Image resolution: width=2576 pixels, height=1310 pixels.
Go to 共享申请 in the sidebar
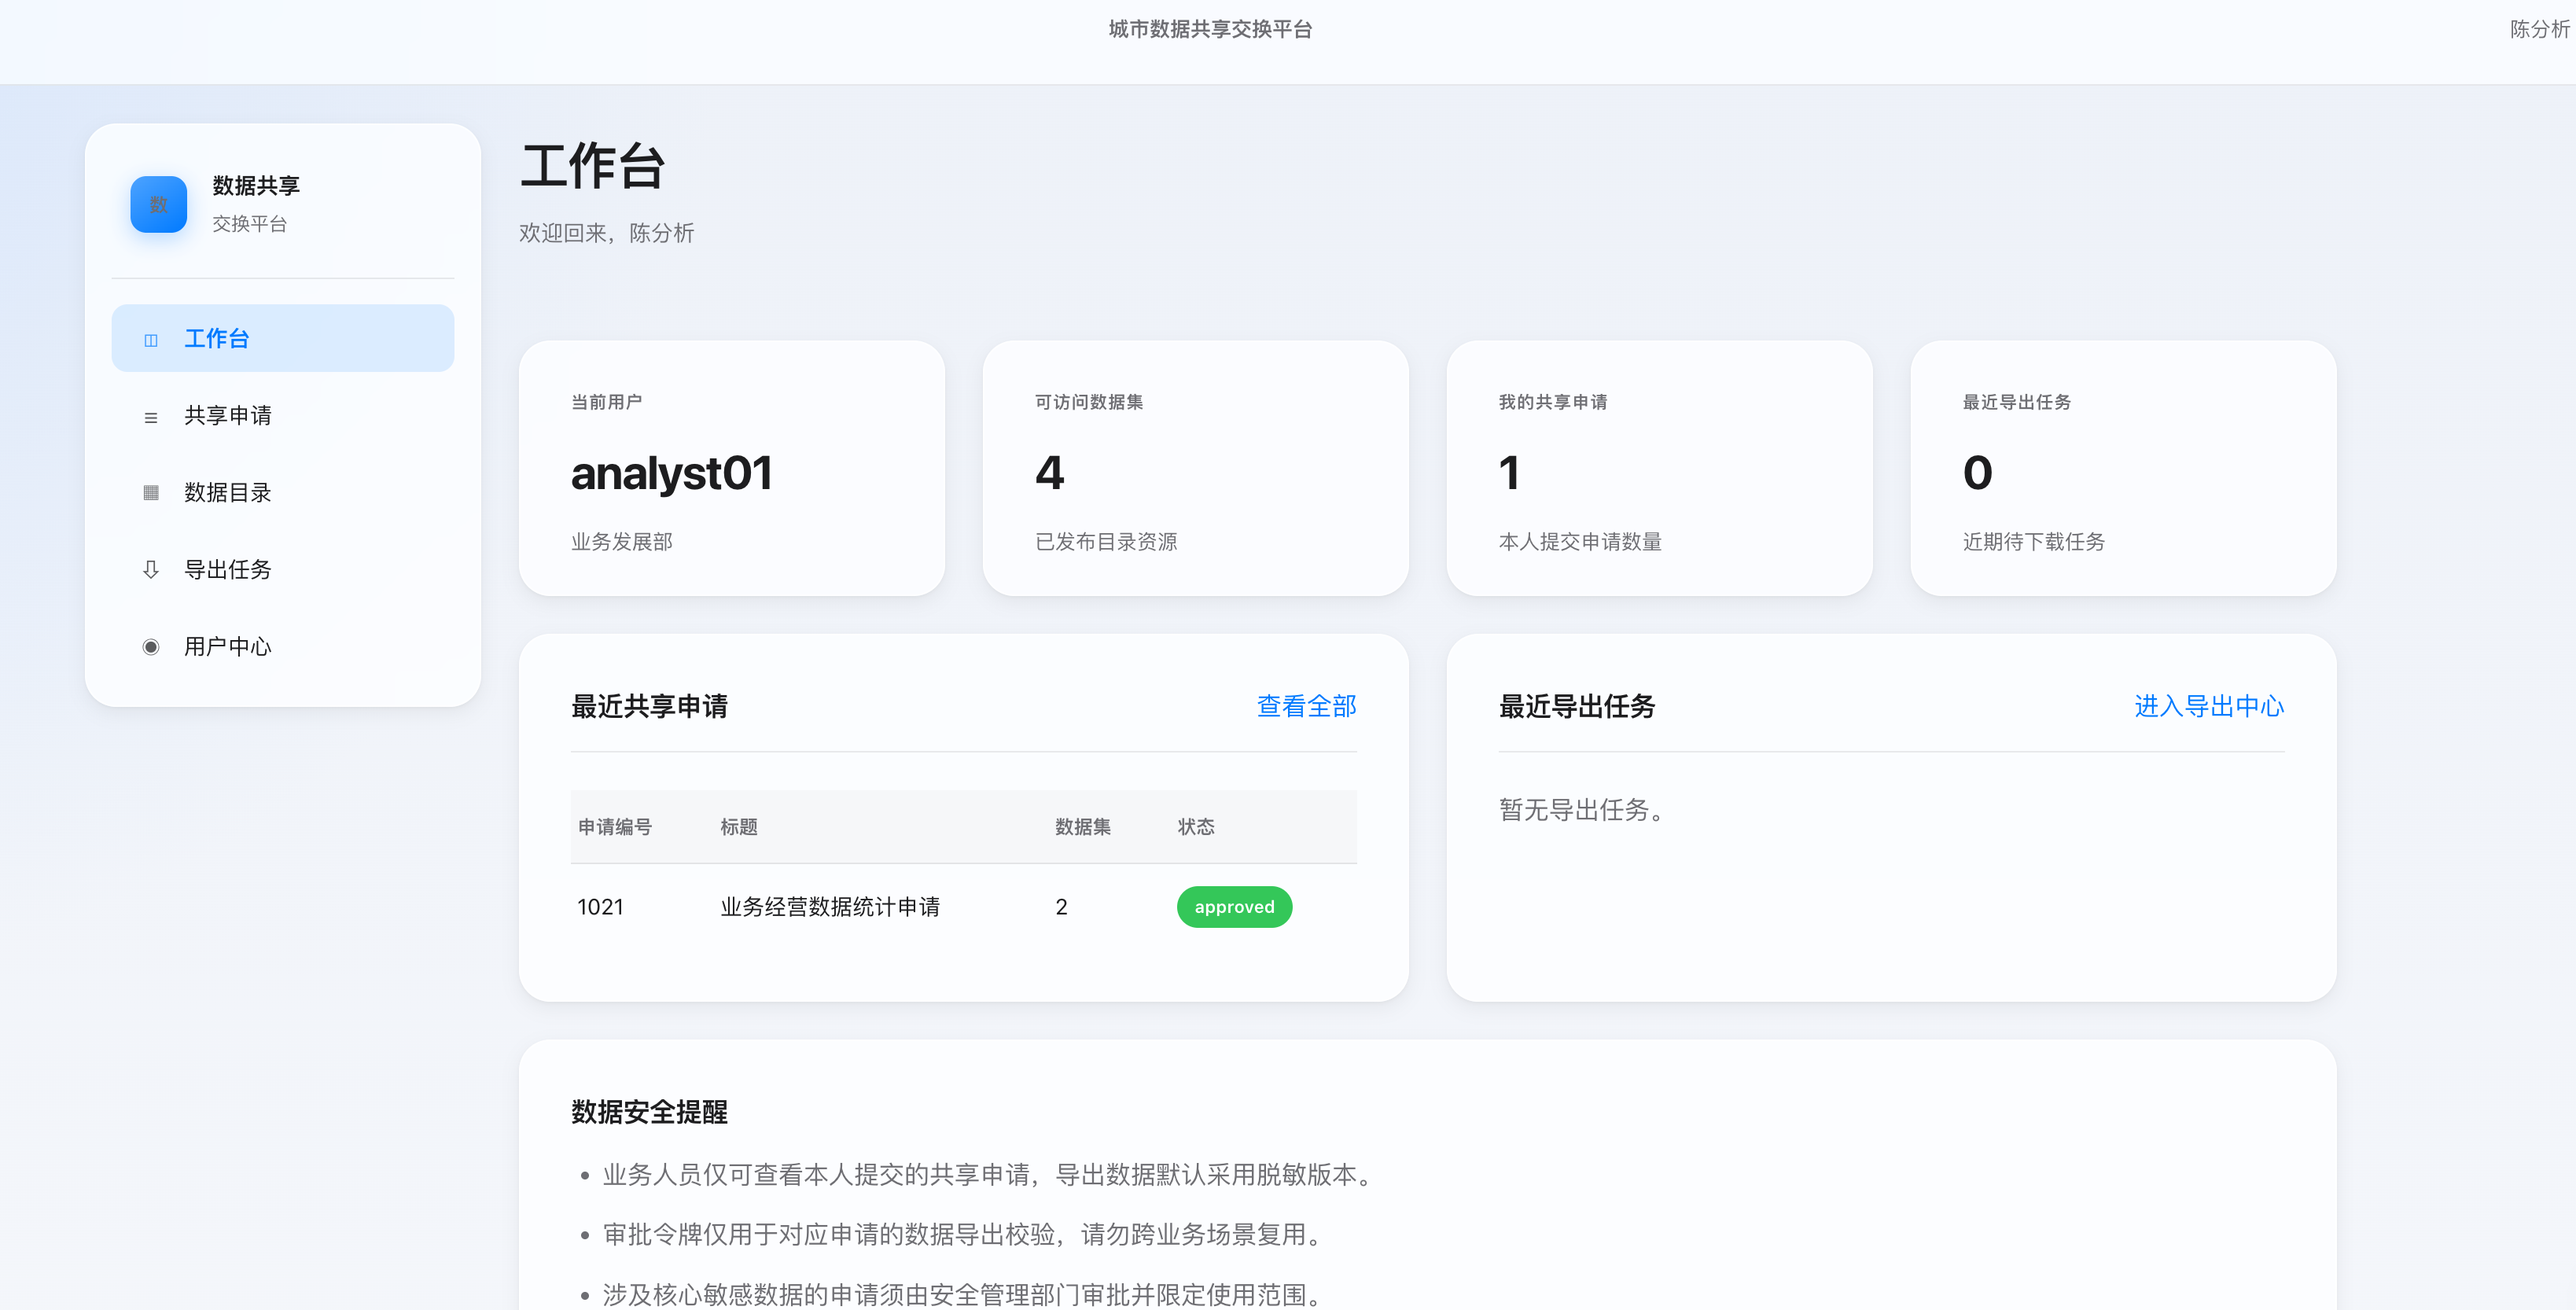283,415
